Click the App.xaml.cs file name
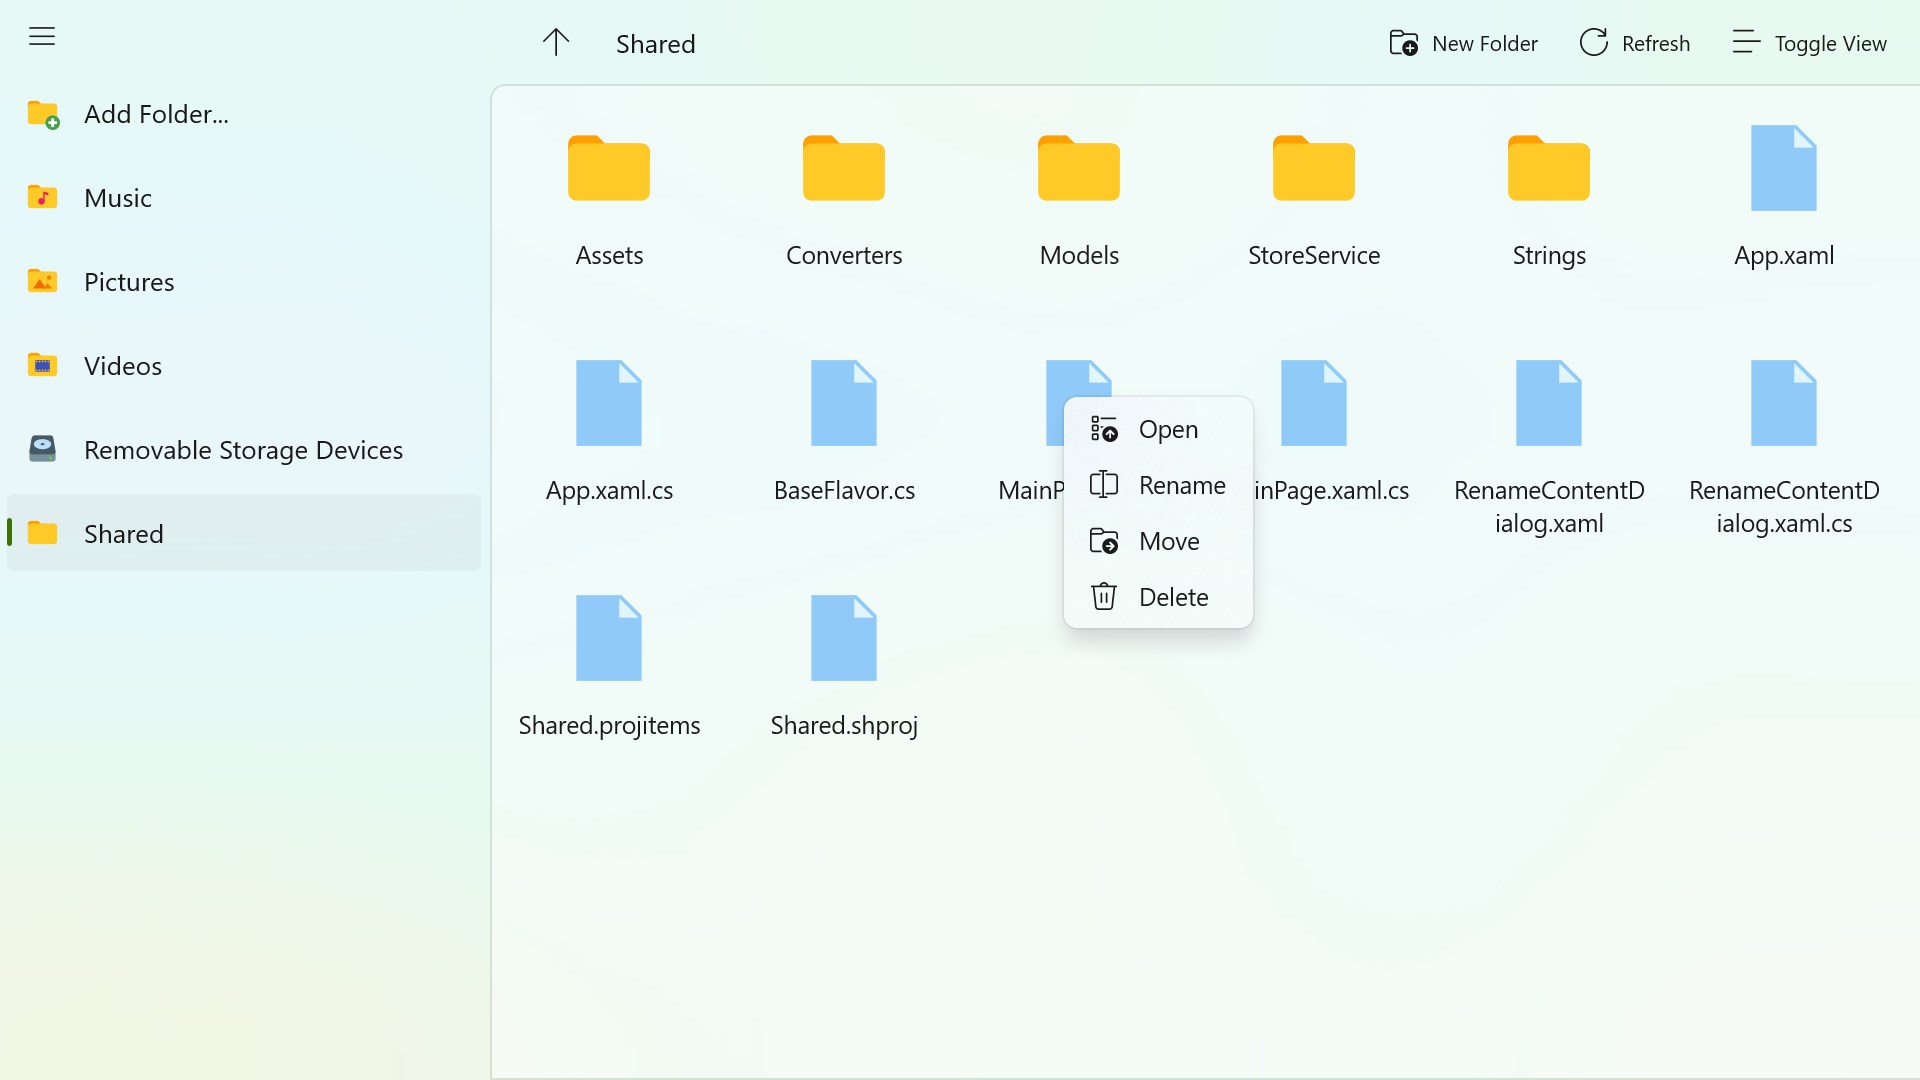The height and width of the screenshot is (1080, 1920). pos(609,491)
